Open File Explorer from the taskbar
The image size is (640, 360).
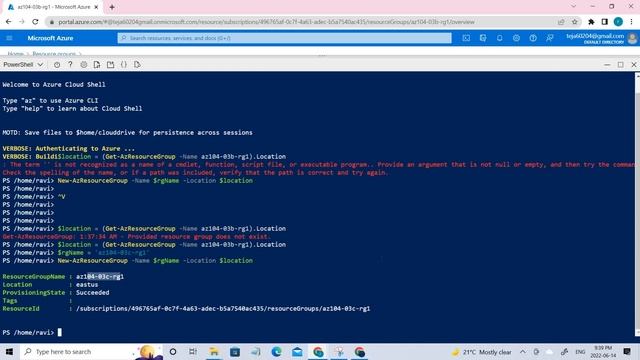pos(214,351)
